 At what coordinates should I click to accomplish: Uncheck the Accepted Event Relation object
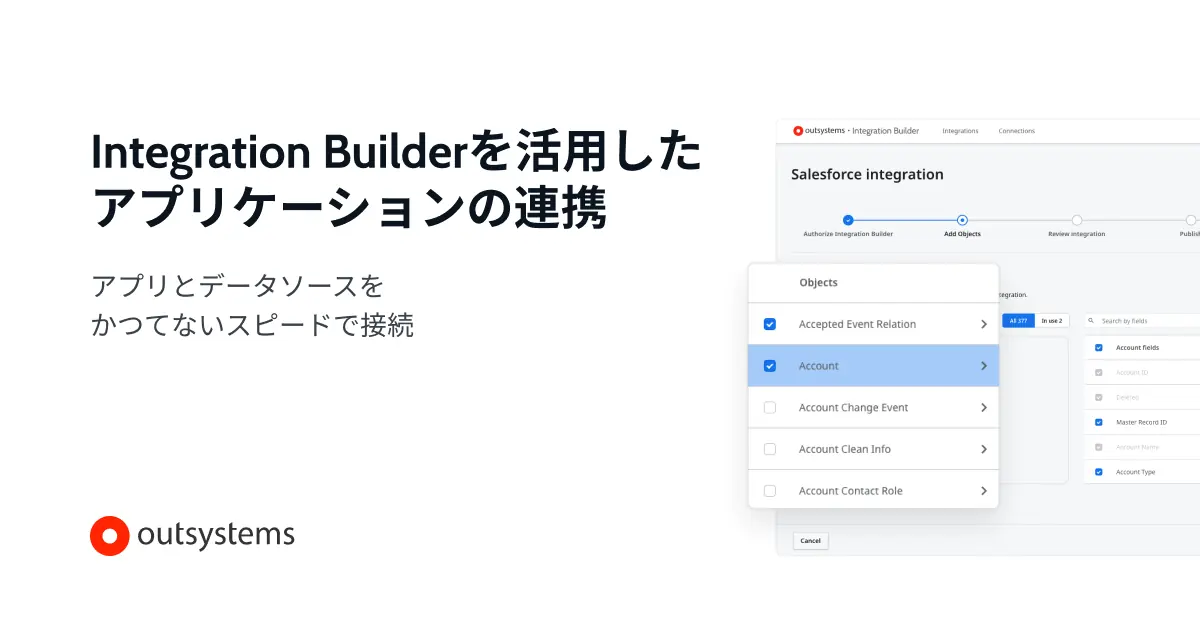pyautogui.click(x=770, y=324)
